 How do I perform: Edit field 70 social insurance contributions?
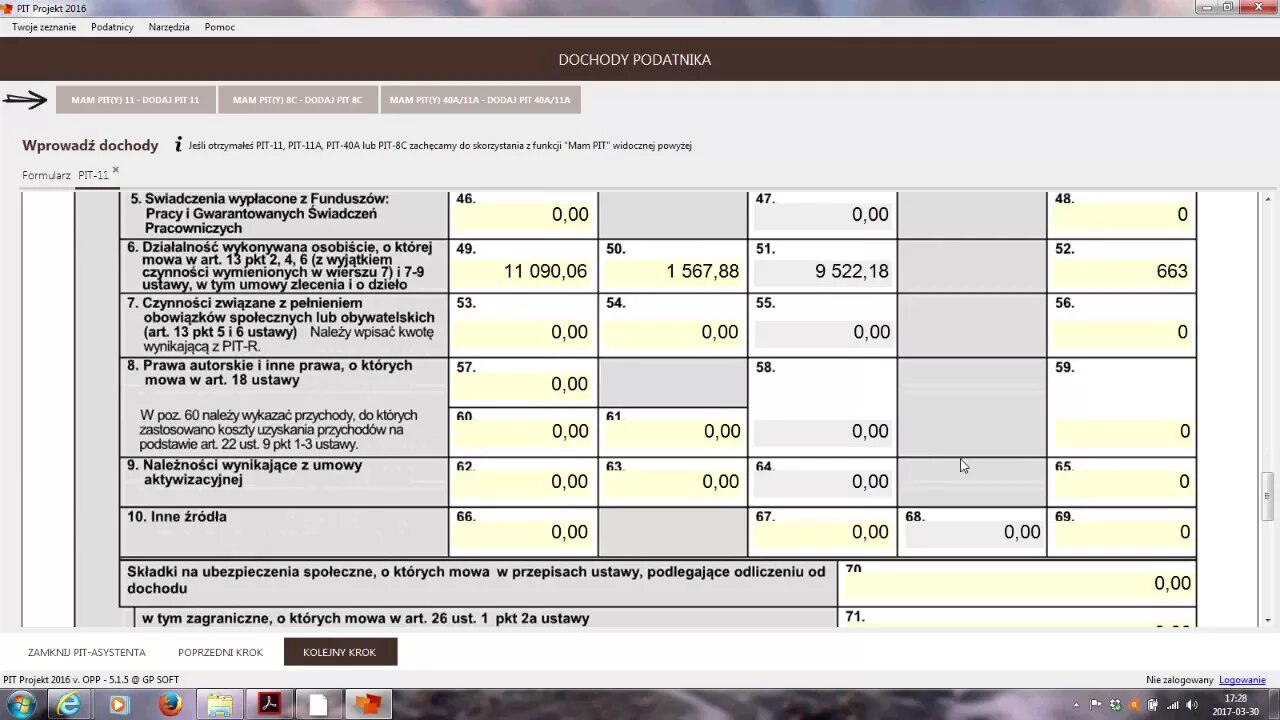1018,583
